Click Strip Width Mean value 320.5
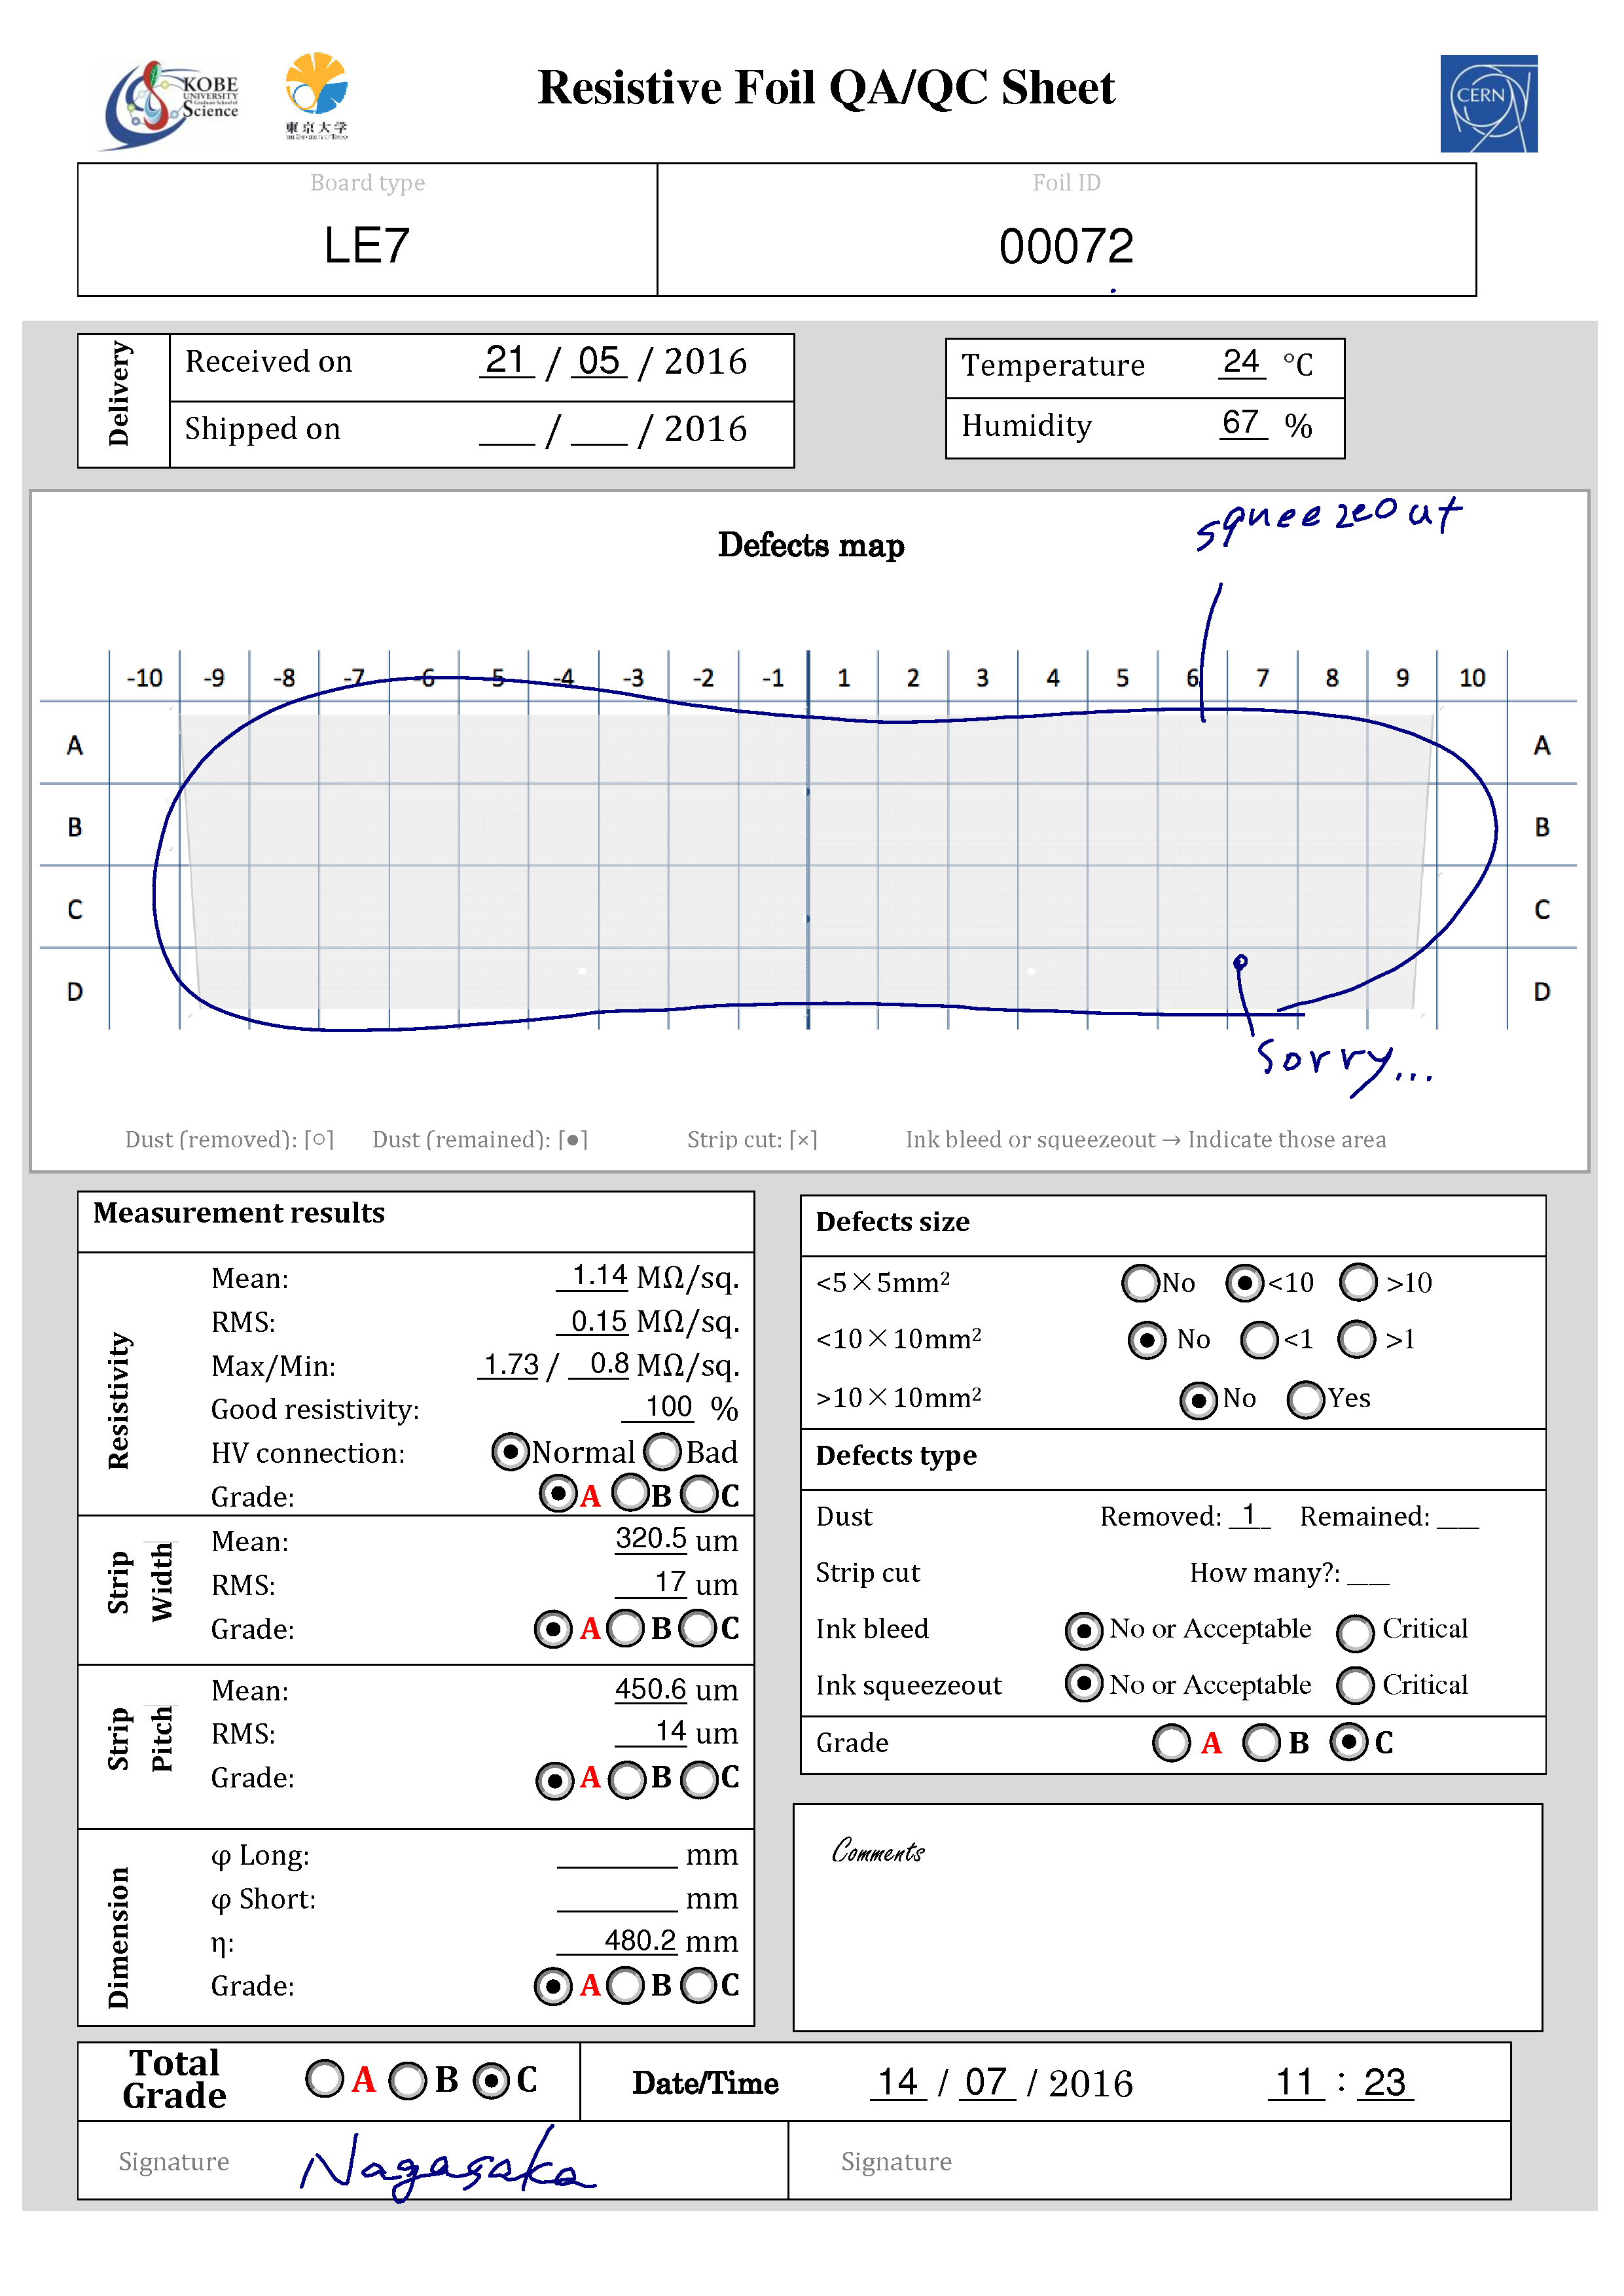 click(651, 1539)
